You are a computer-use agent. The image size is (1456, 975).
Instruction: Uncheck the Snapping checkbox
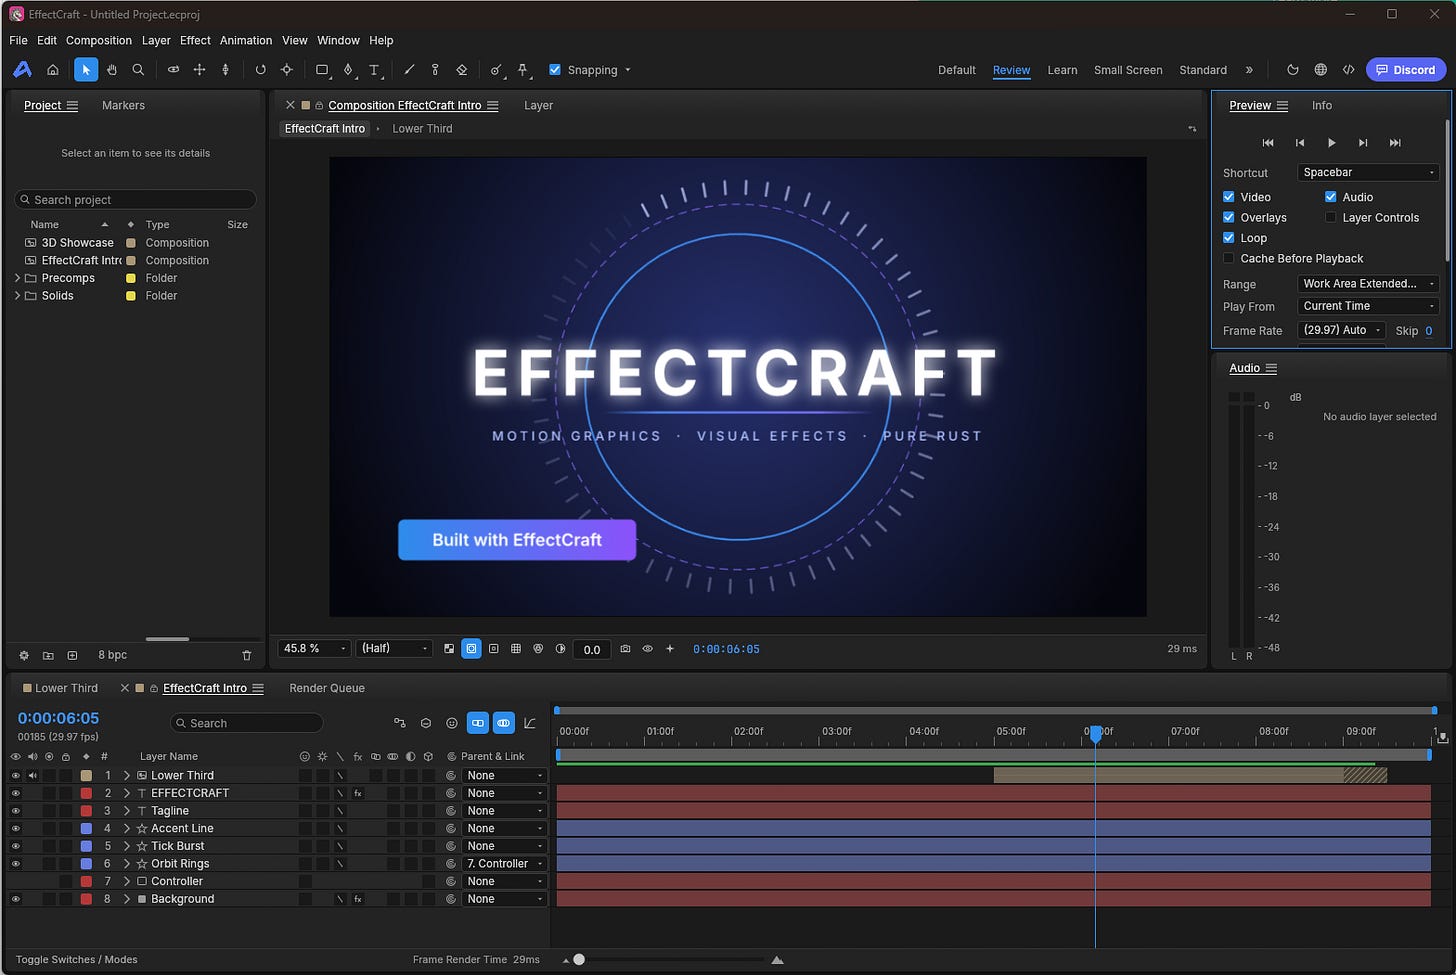point(555,70)
